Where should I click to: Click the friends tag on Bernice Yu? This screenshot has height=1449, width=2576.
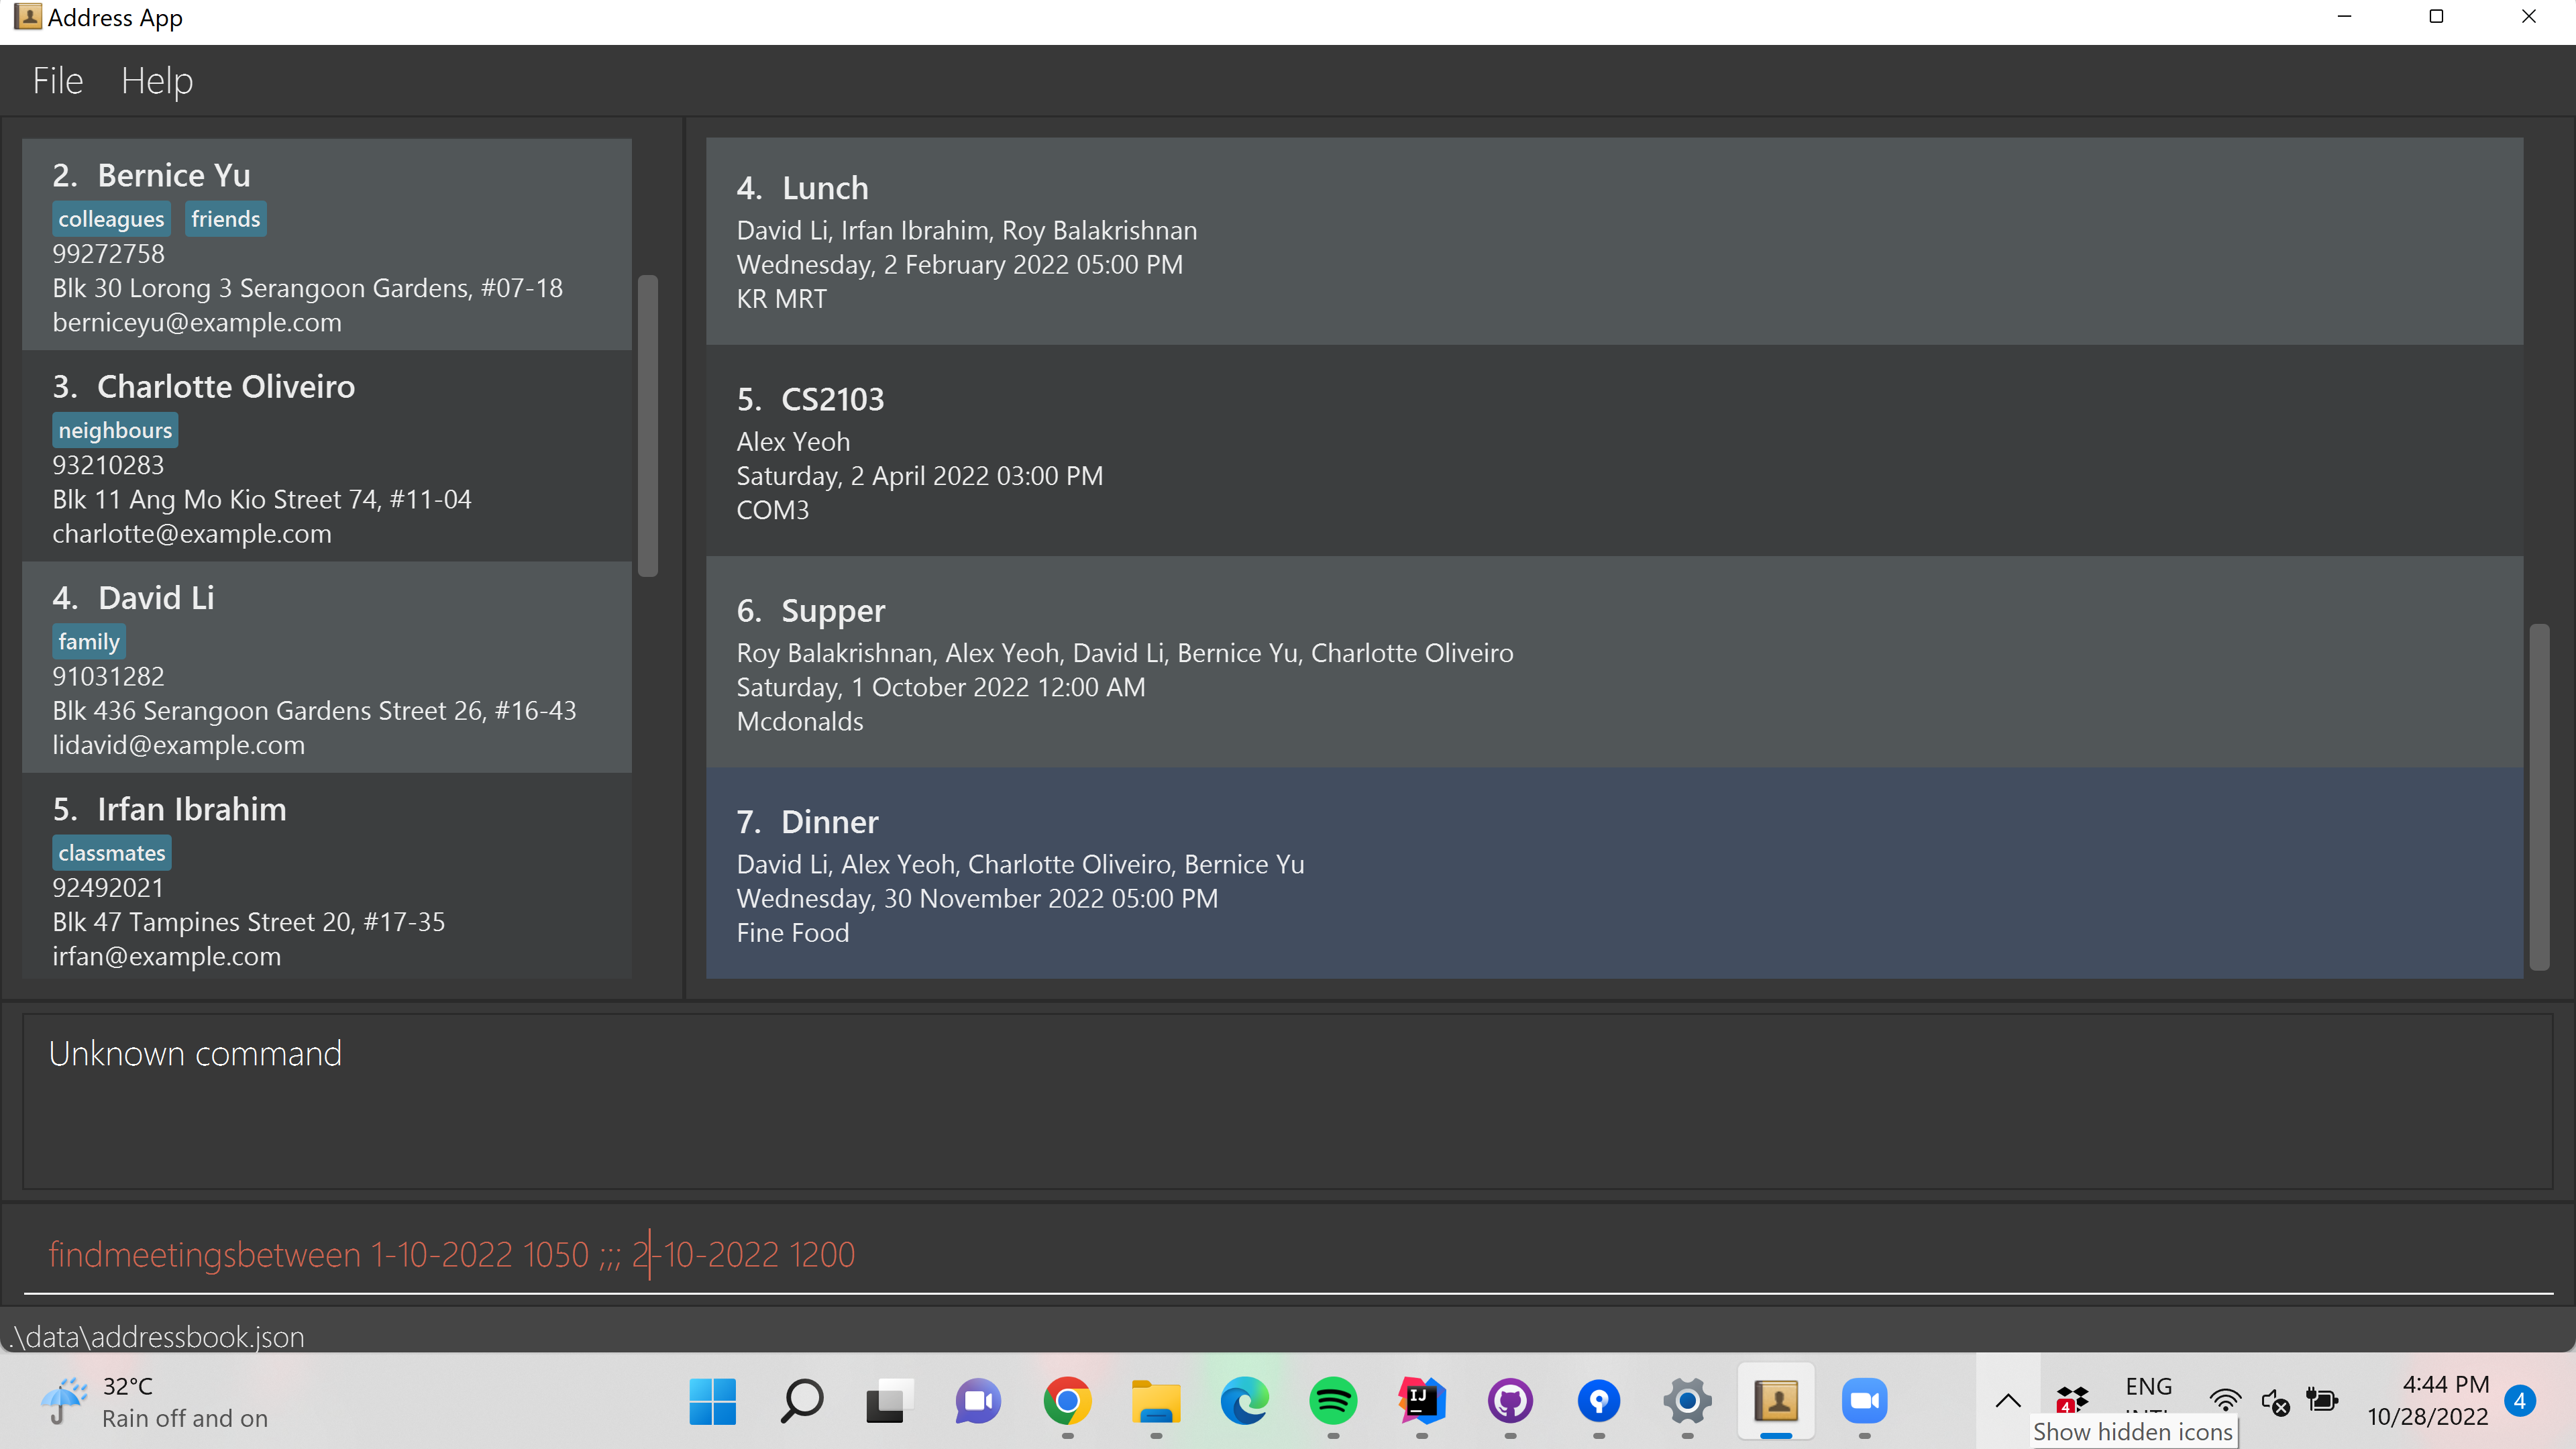tap(225, 219)
